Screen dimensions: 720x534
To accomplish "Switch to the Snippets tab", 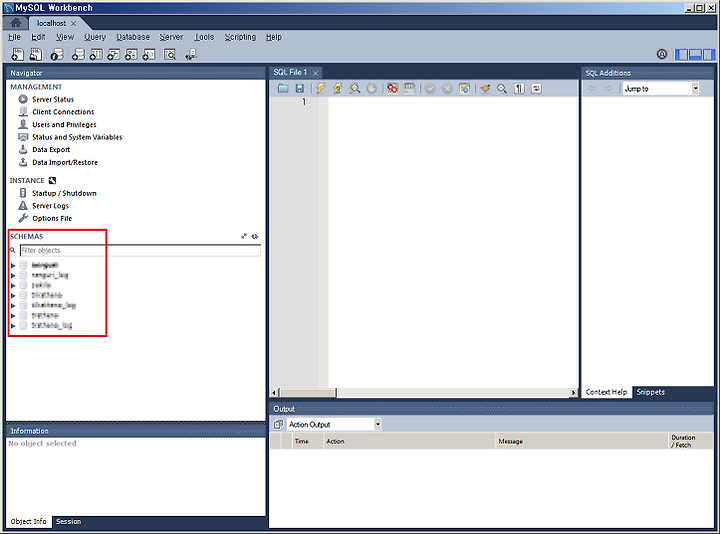I will point(651,392).
